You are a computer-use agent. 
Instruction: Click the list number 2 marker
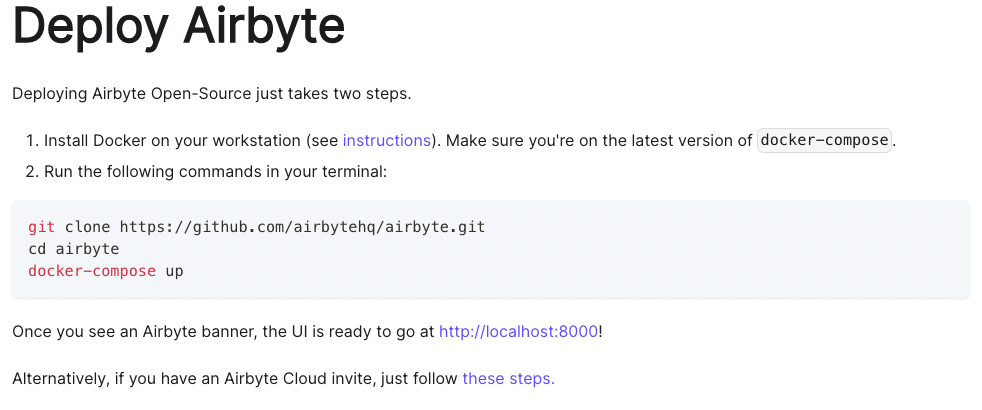pyautogui.click(x=31, y=172)
